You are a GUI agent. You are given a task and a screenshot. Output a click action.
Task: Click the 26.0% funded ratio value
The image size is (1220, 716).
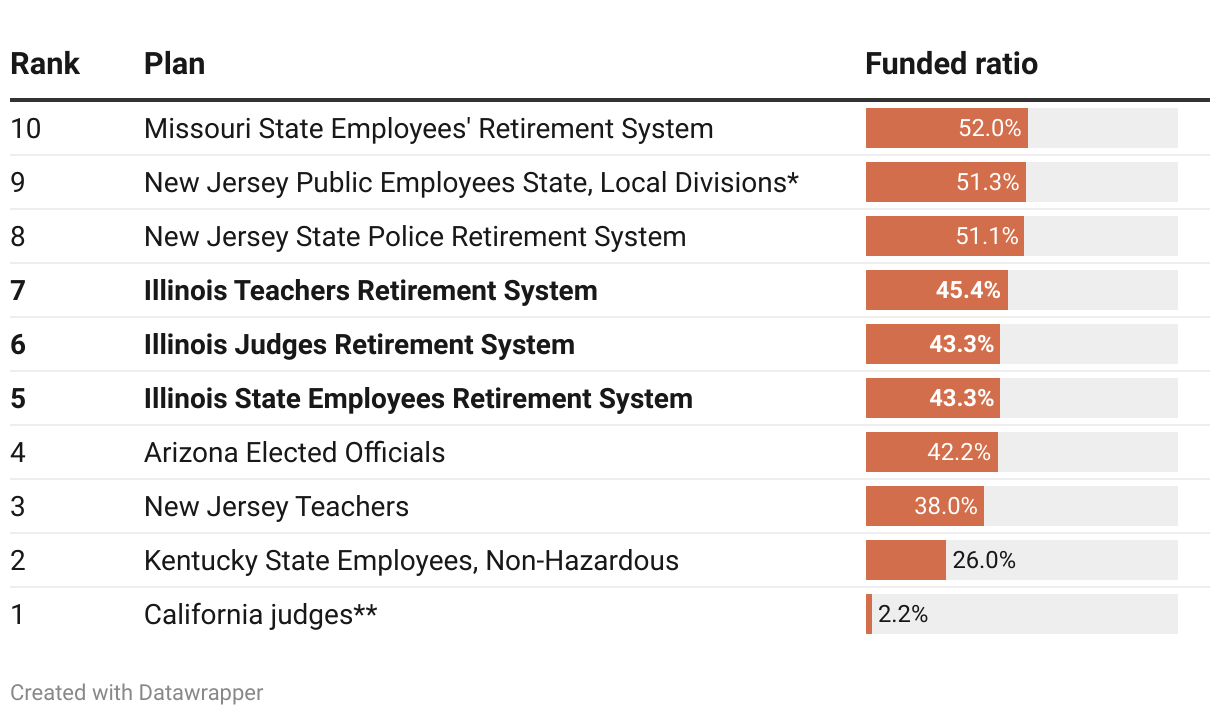click(x=984, y=561)
